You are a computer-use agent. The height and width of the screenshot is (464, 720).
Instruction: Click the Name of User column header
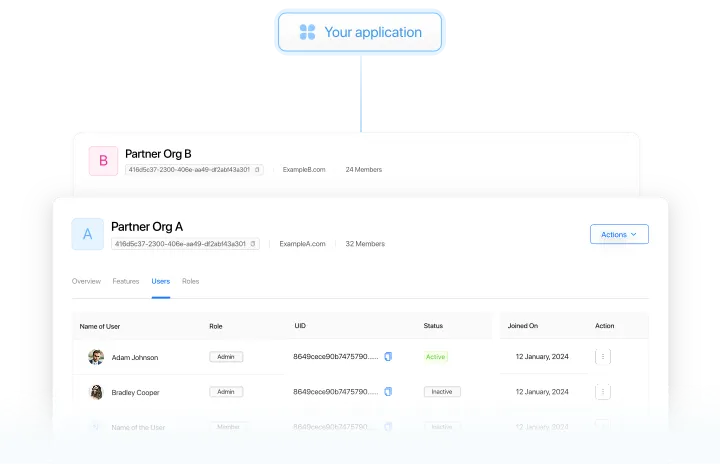click(100, 327)
